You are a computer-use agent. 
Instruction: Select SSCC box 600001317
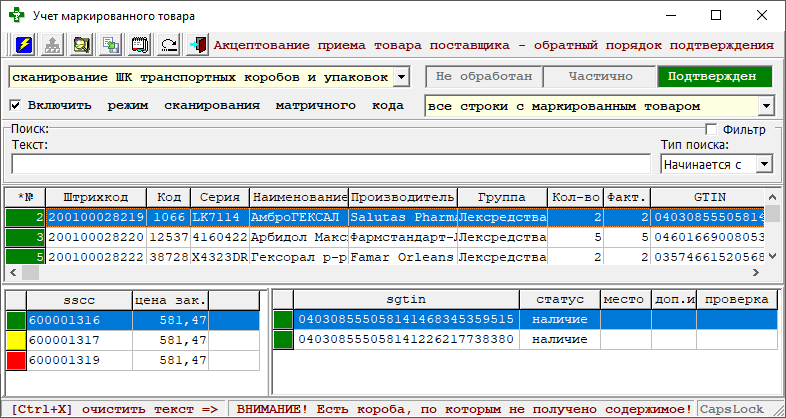(x=79, y=340)
